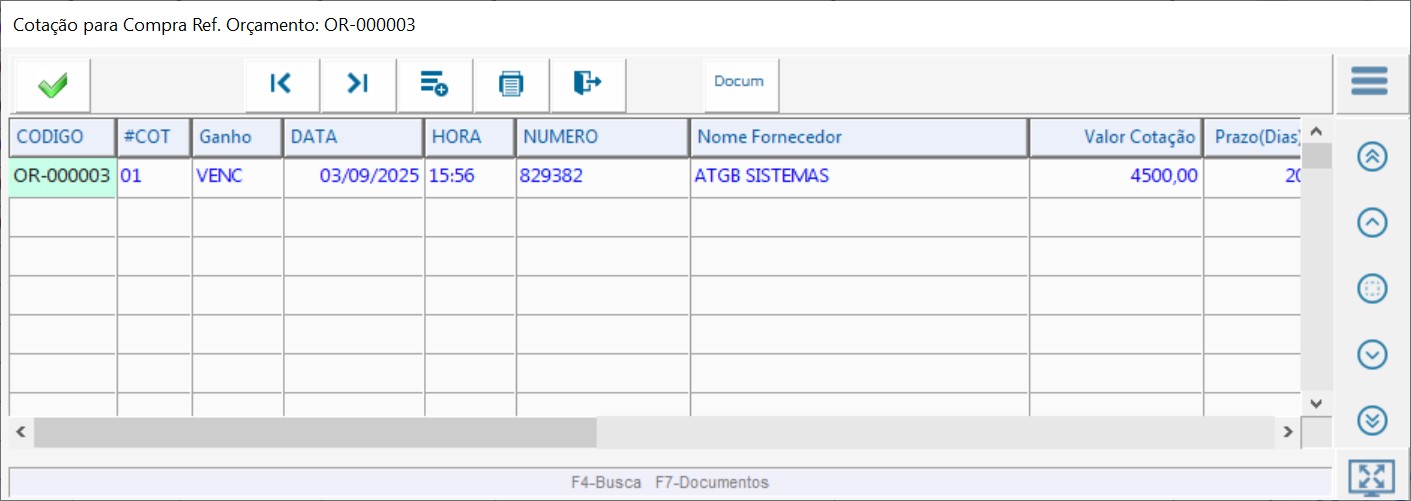The image size is (1411, 501).
Task: Click the Valor Cotação column header
Action: click(1115, 137)
